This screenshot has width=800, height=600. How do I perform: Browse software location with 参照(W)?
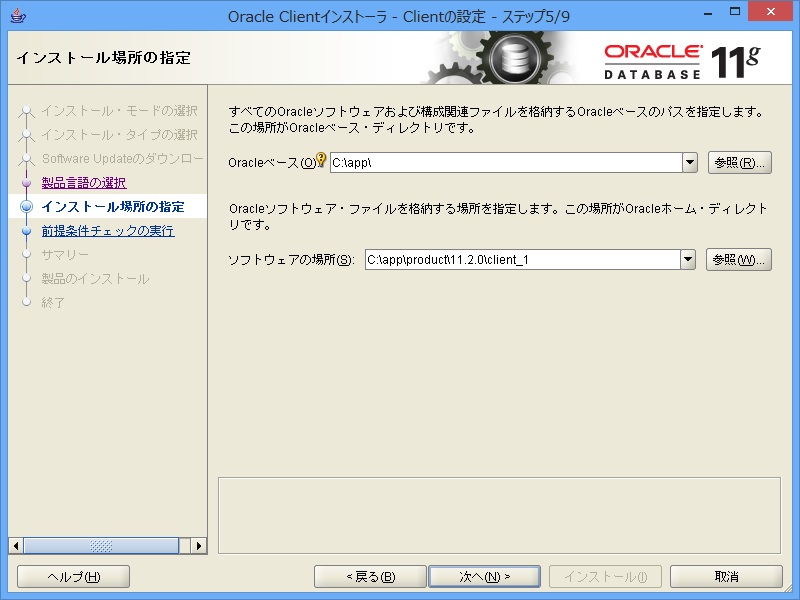[x=738, y=260]
